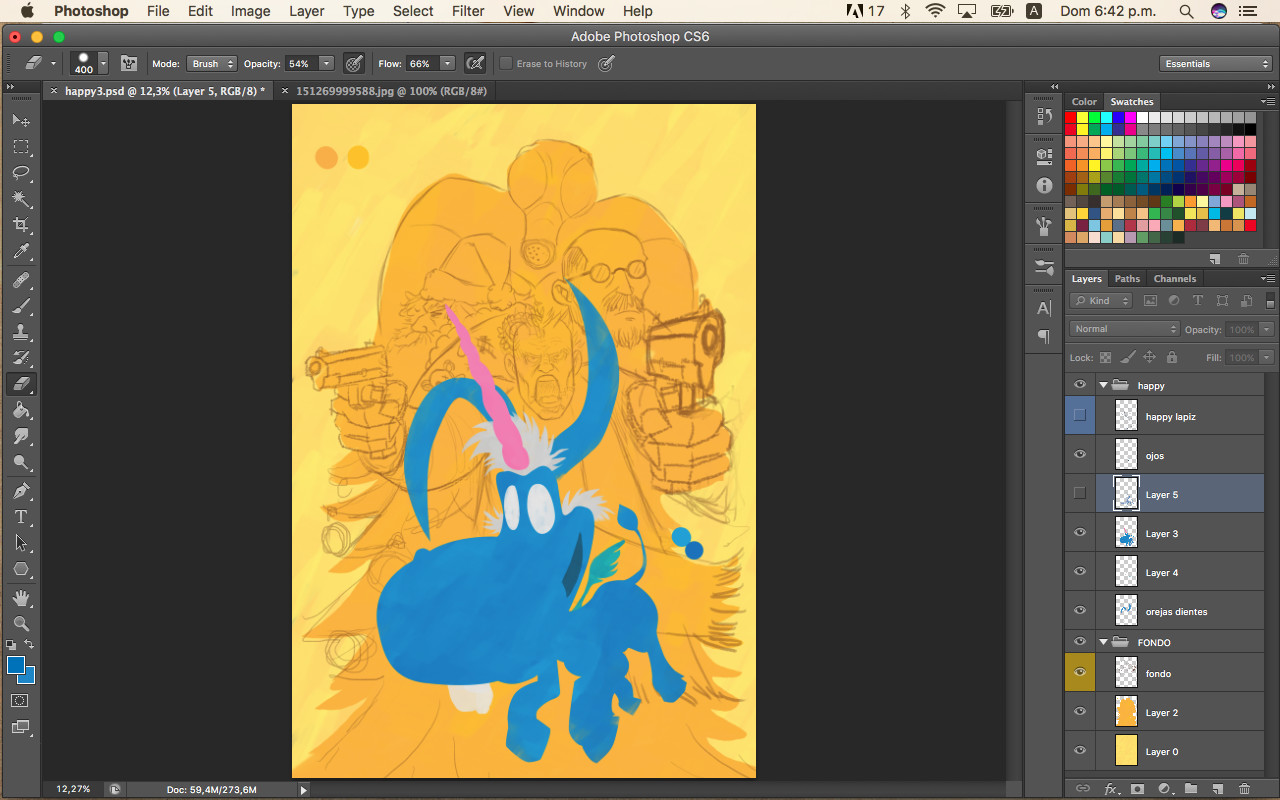
Task: Select the Move tool
Action: (21, 120)
